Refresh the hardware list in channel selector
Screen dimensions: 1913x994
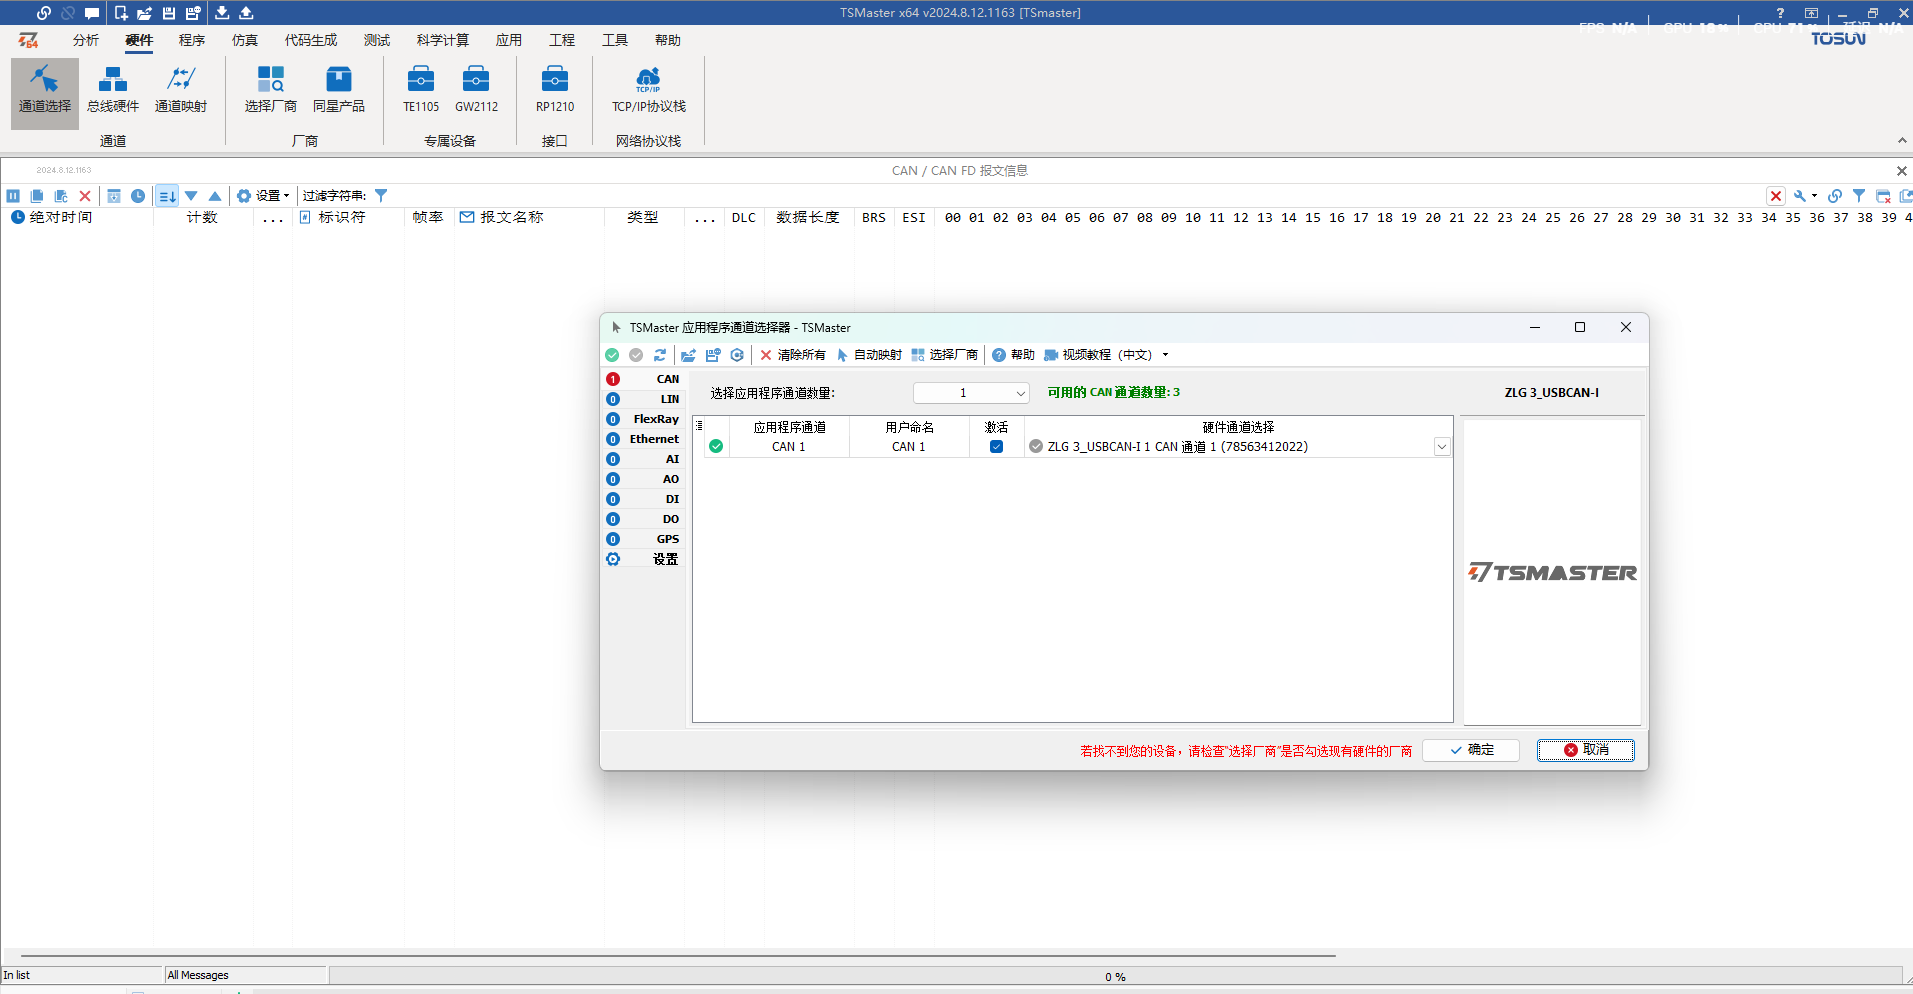660,355
